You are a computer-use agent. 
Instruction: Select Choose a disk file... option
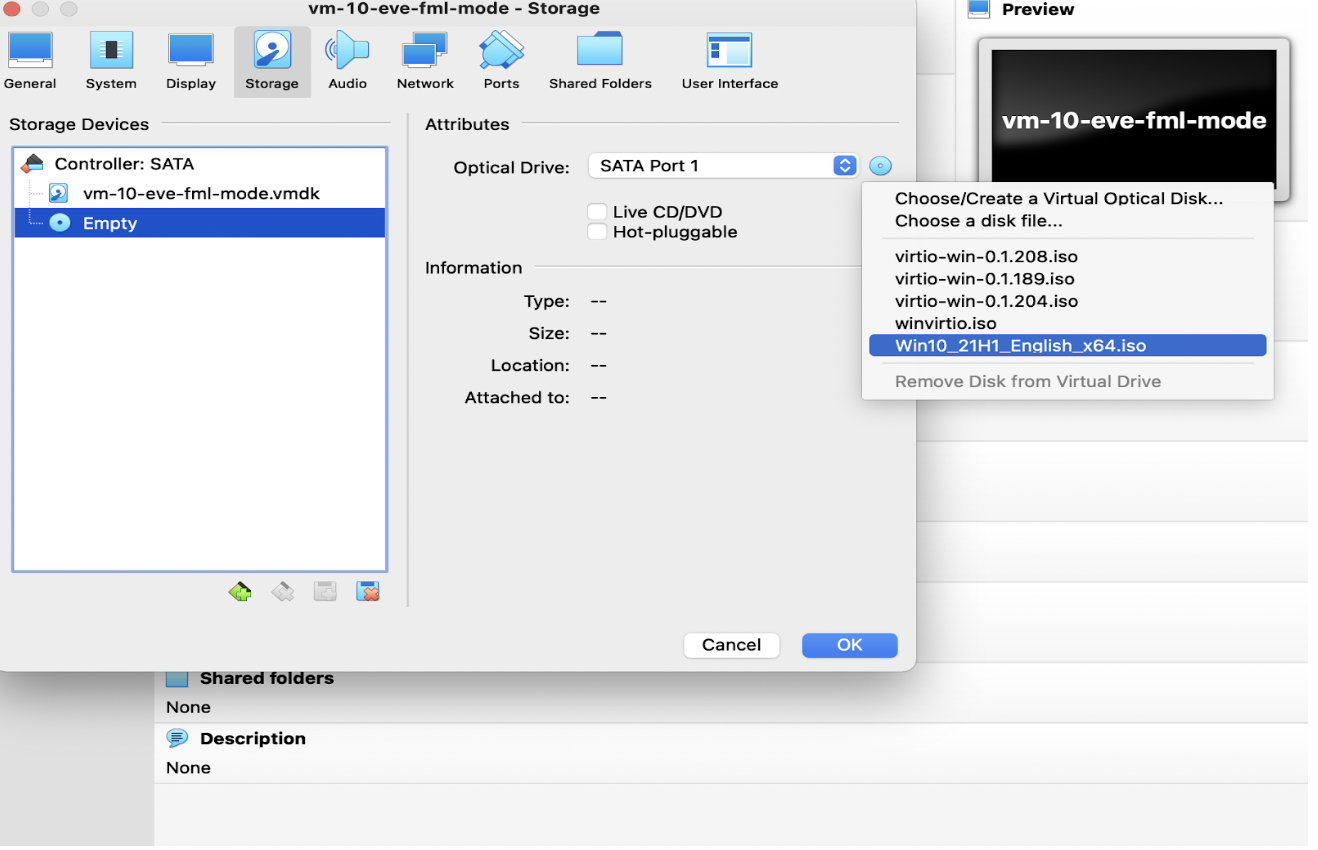tap(978, 221)
